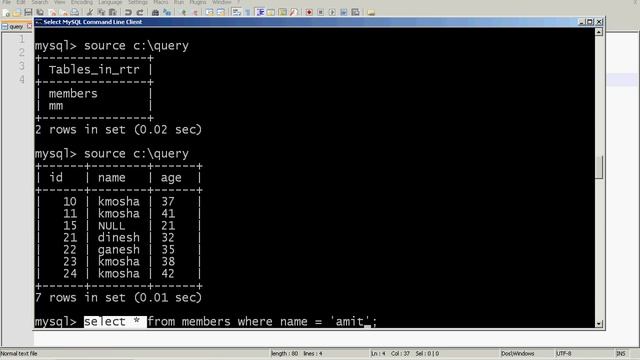Click 'amit' in the typed query
This screenshot has height=360, width=640.
tap(349, 322)
